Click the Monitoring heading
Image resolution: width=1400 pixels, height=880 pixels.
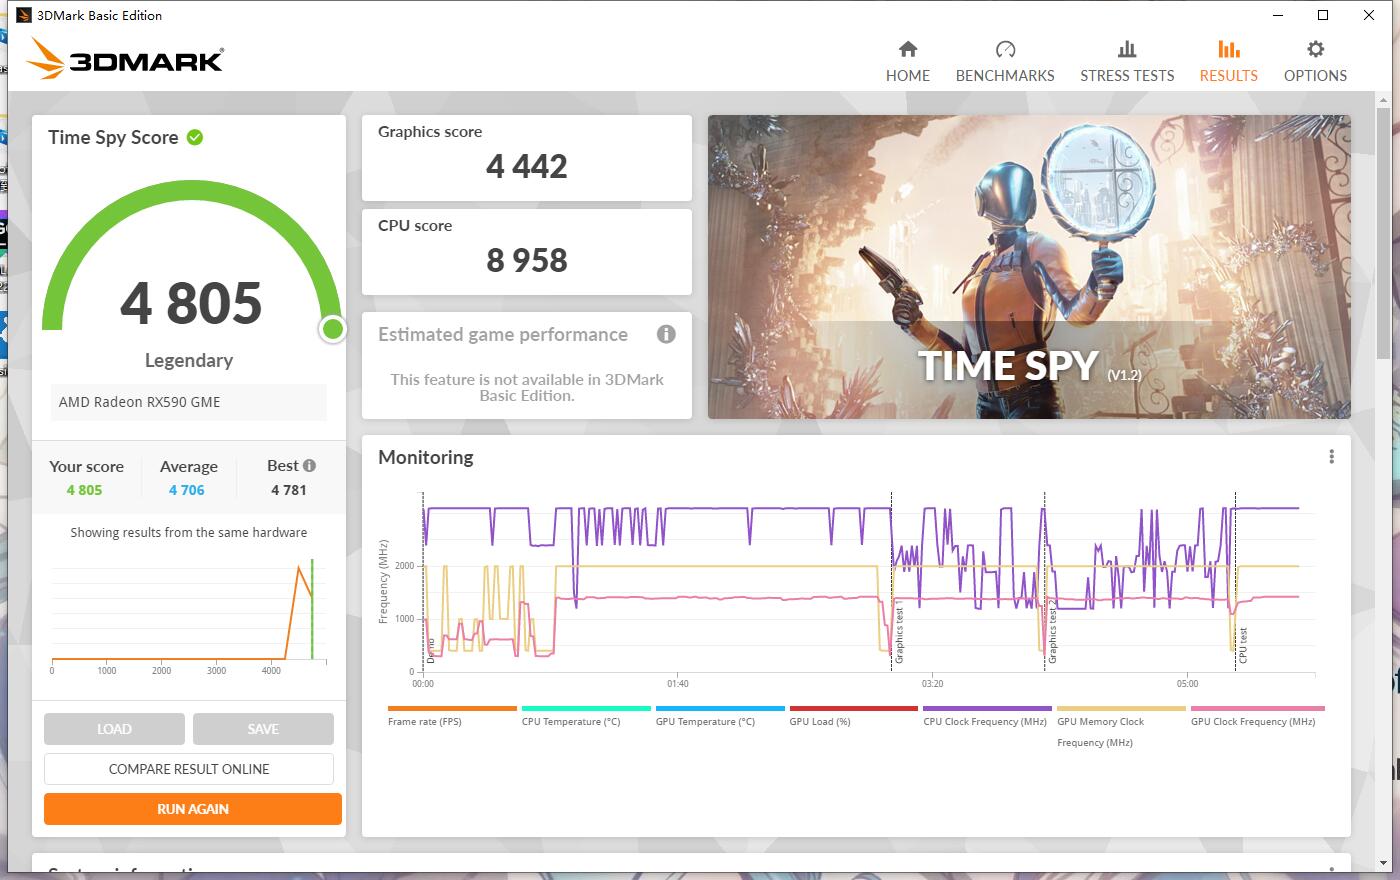click(426, 457)
